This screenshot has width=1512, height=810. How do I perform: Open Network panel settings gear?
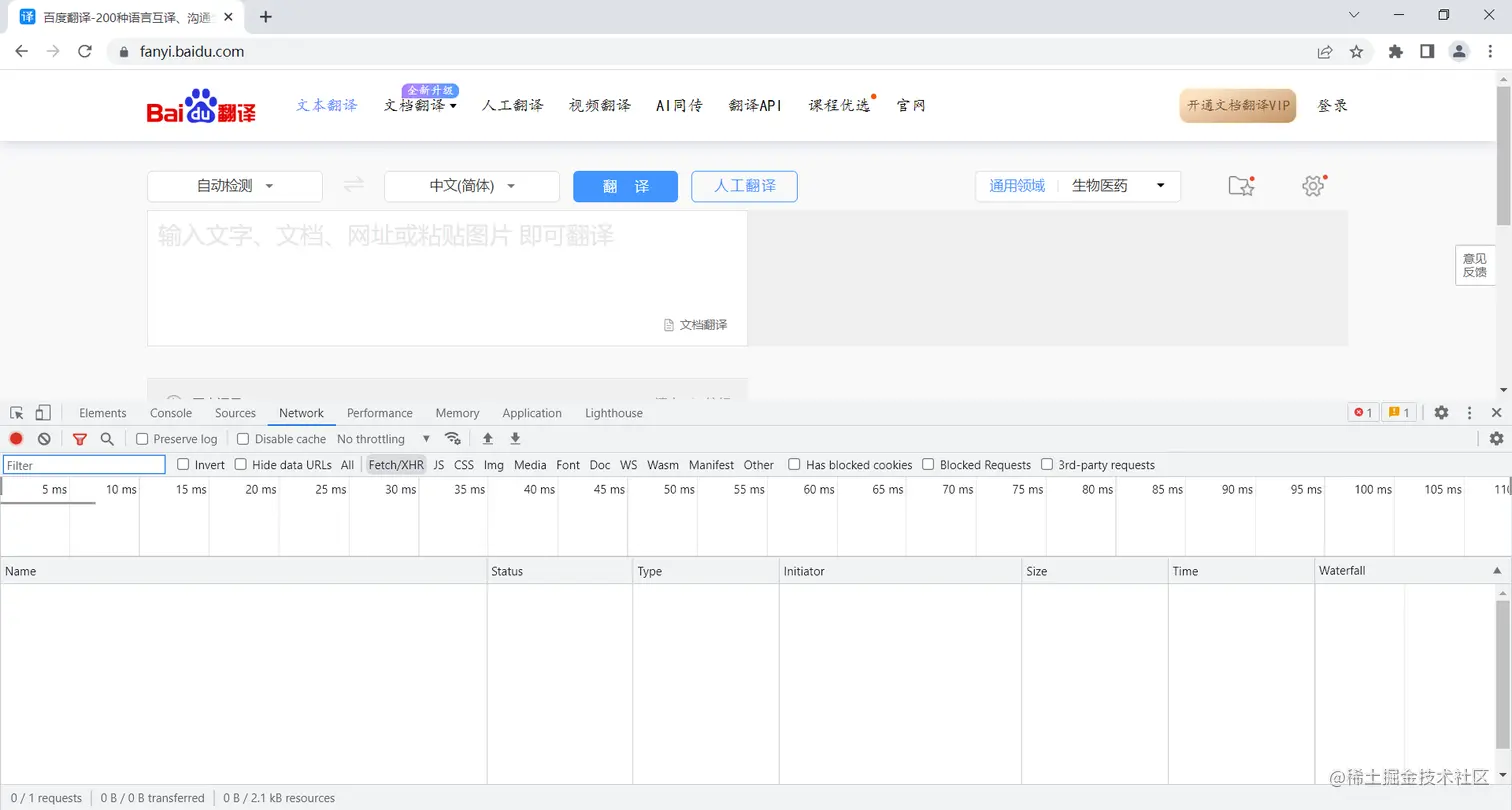(1496, 439)
